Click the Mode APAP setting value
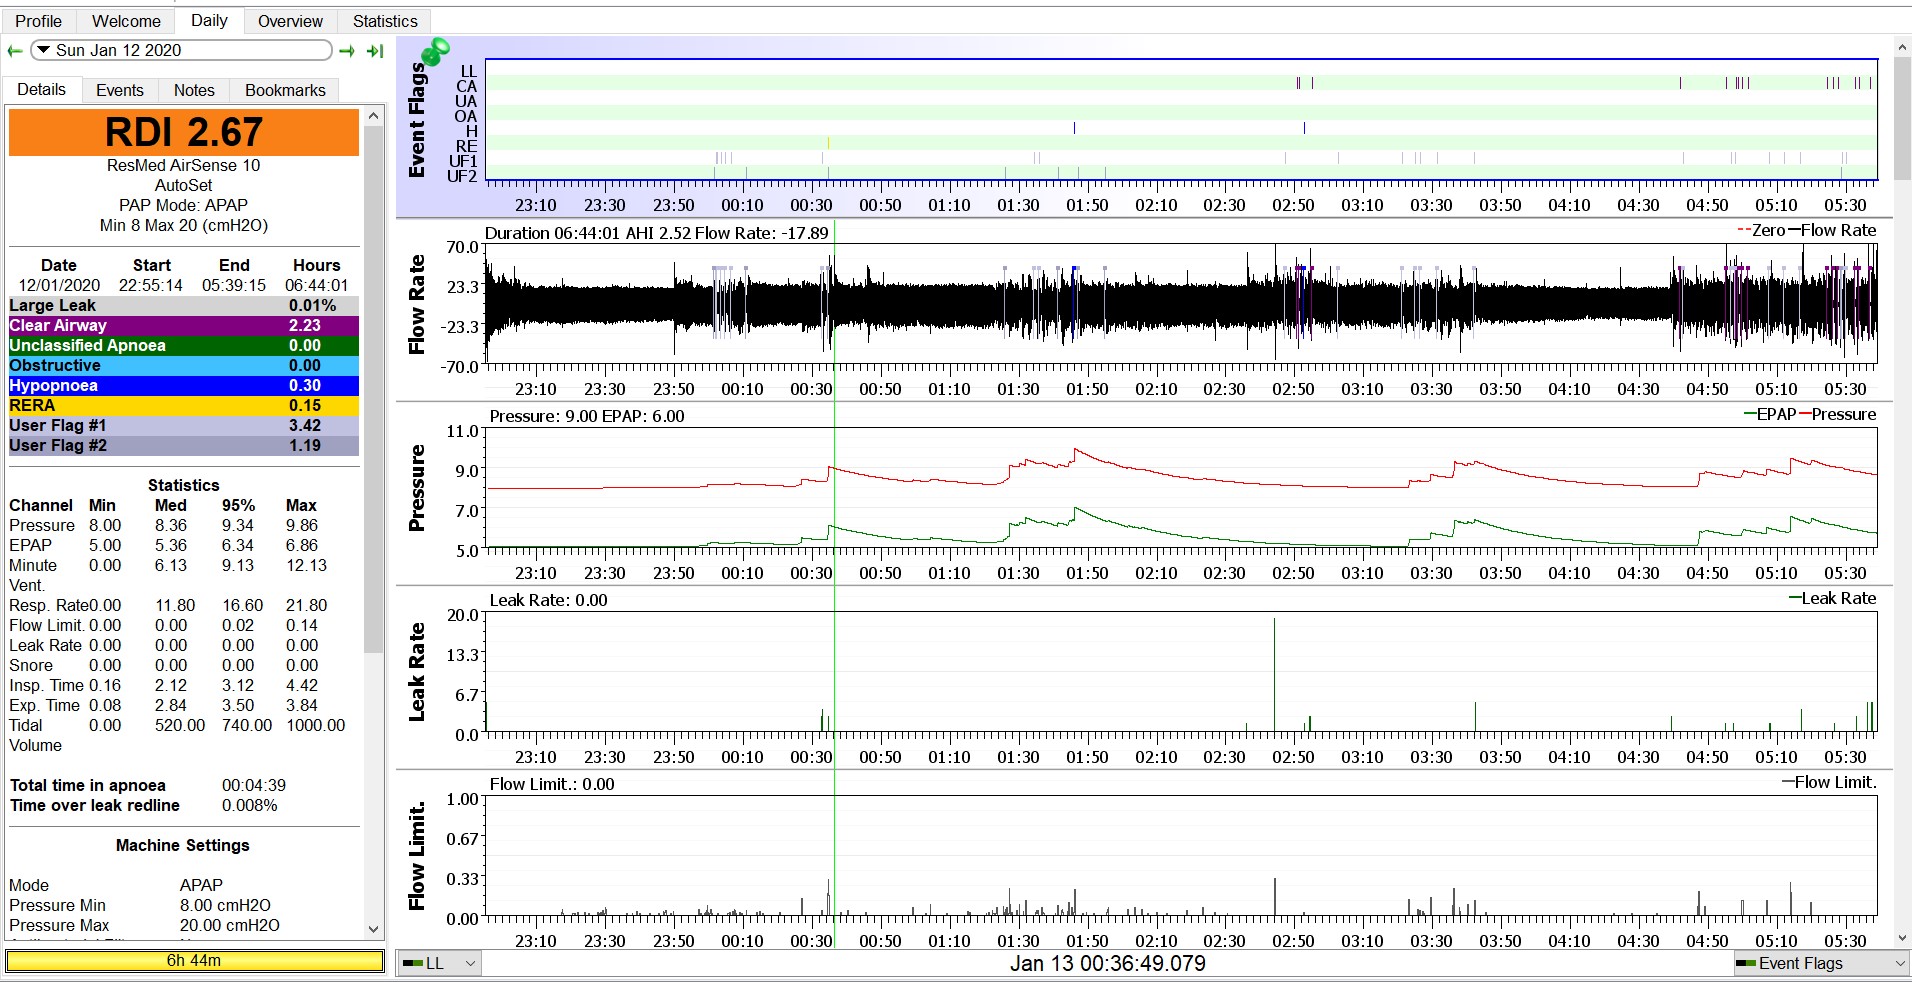This screenshot has width=1912, height=982. click(201, 886)
